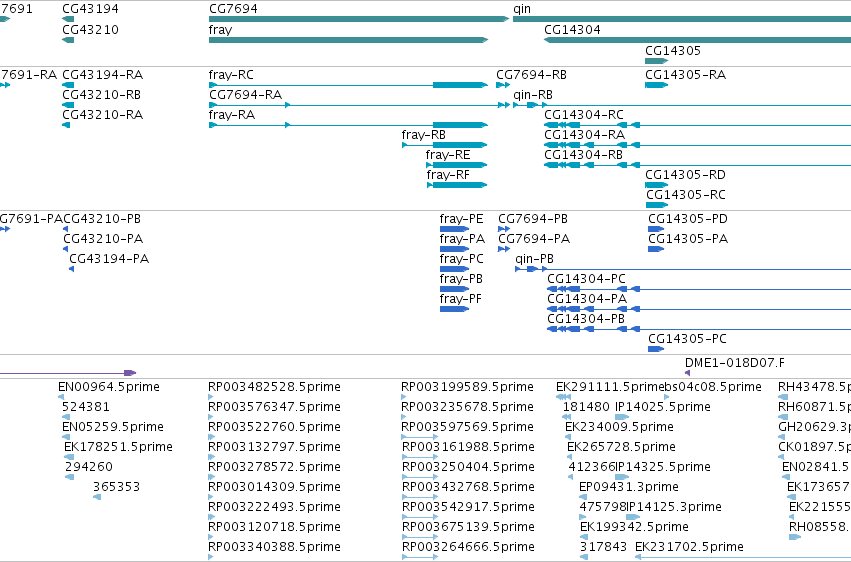
Task: Click the EK234009.5prime EST label
Action: click(619, 427)
